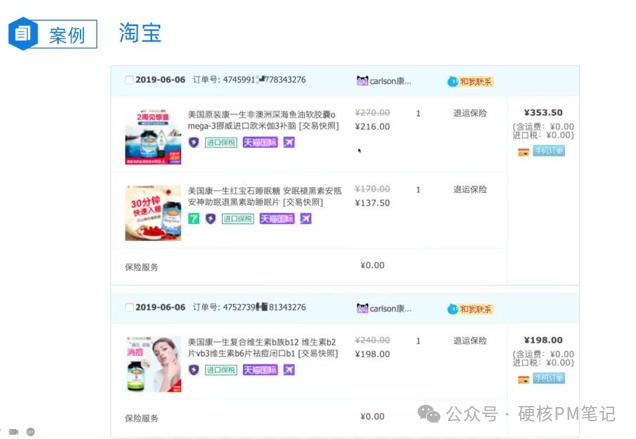The image size is (636, 439).
Task: Select the struck-through ¥240.00 original price
Action: pyautogui.click(x=372, y=340)
